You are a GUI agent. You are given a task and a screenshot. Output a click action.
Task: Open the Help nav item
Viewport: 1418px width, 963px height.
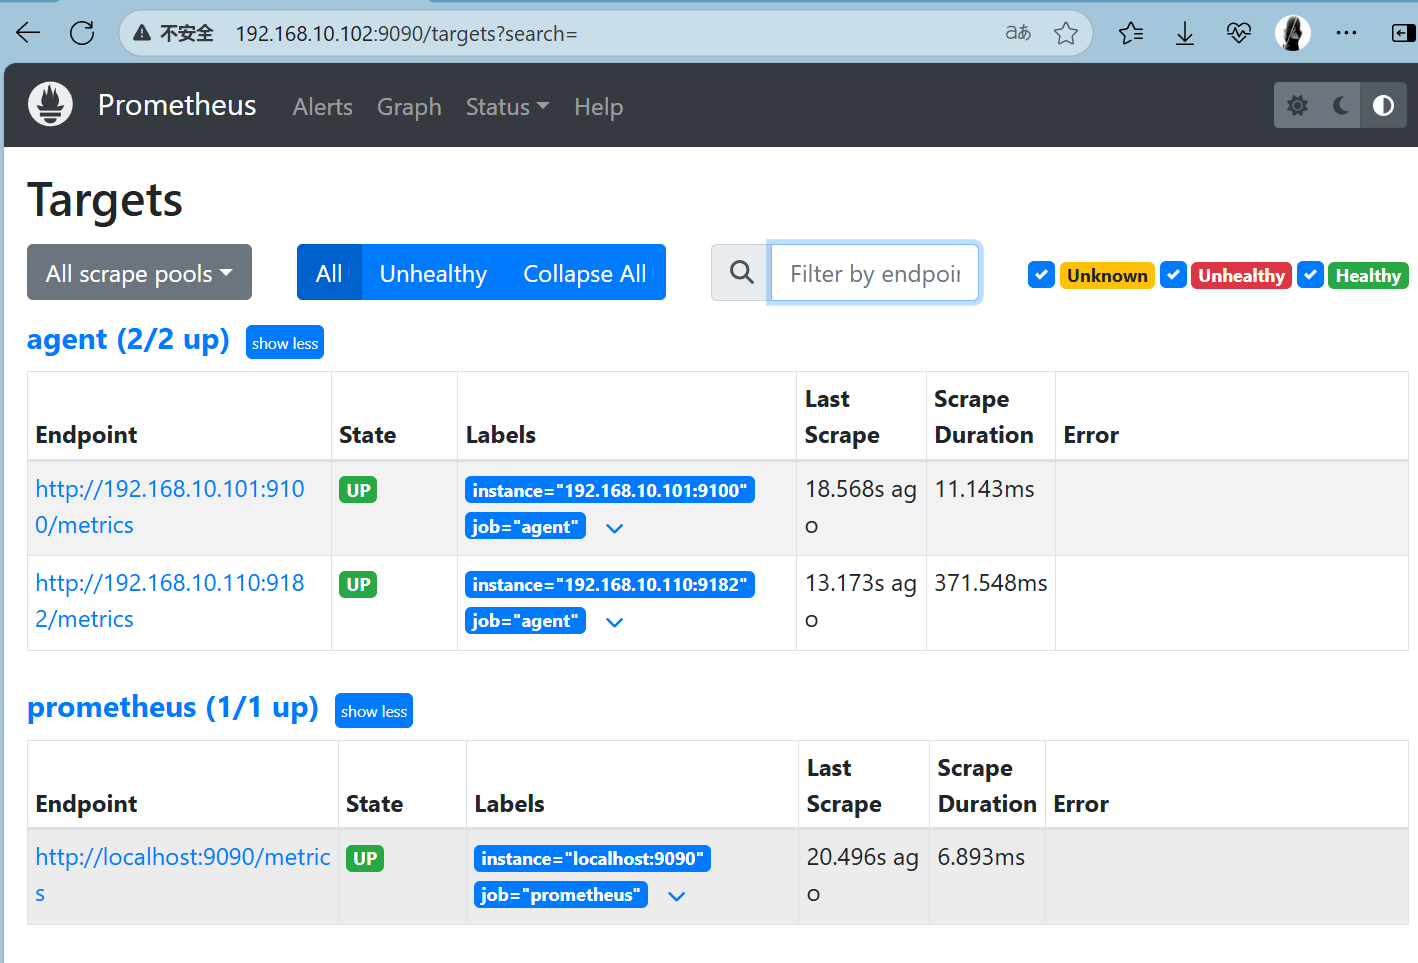coord(598,107)
